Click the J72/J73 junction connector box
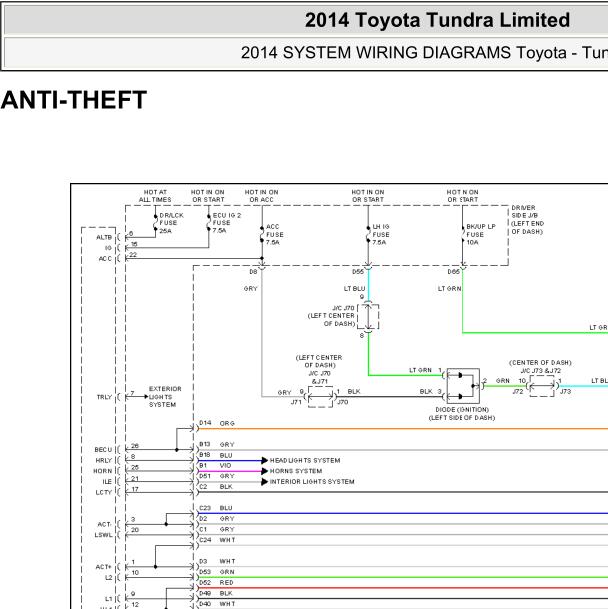 pyautogui.click(x=542, y=386)
